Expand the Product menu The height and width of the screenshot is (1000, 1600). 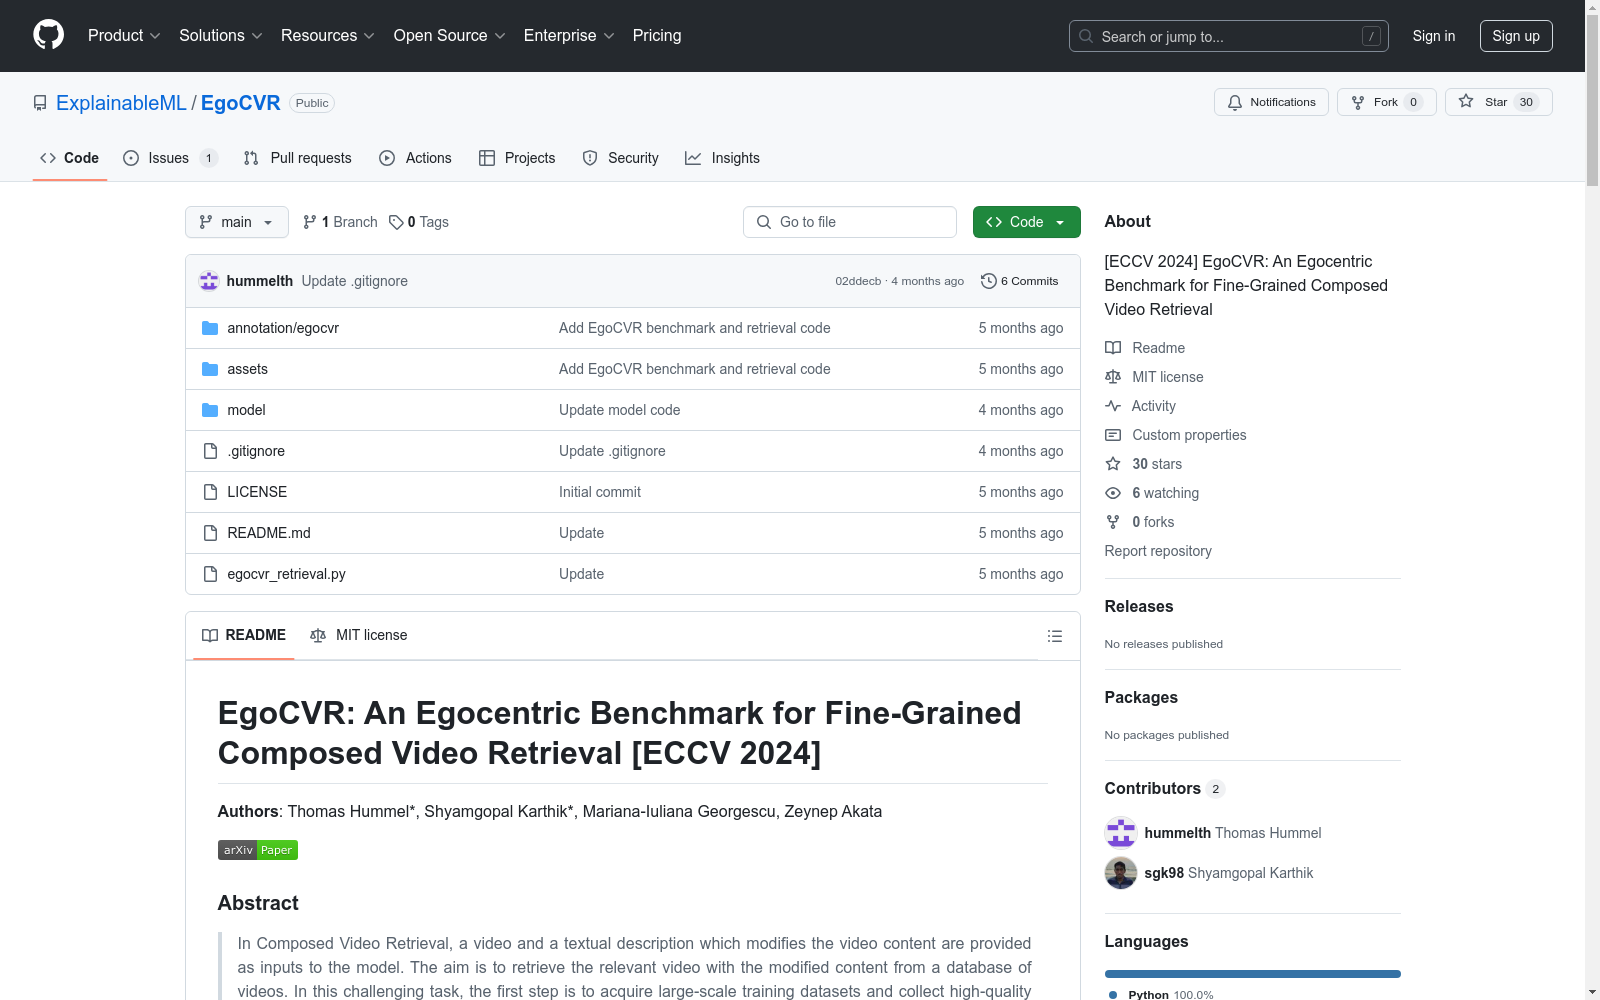point(124,35)
